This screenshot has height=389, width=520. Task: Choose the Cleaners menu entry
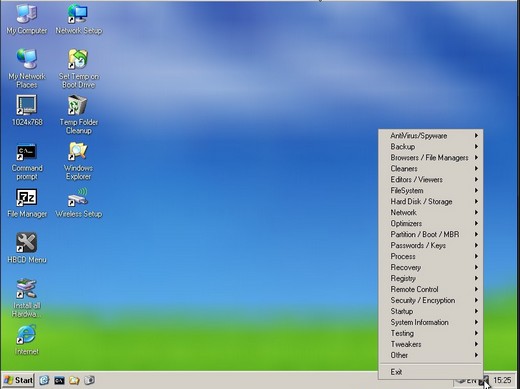(x=431, y=169)
